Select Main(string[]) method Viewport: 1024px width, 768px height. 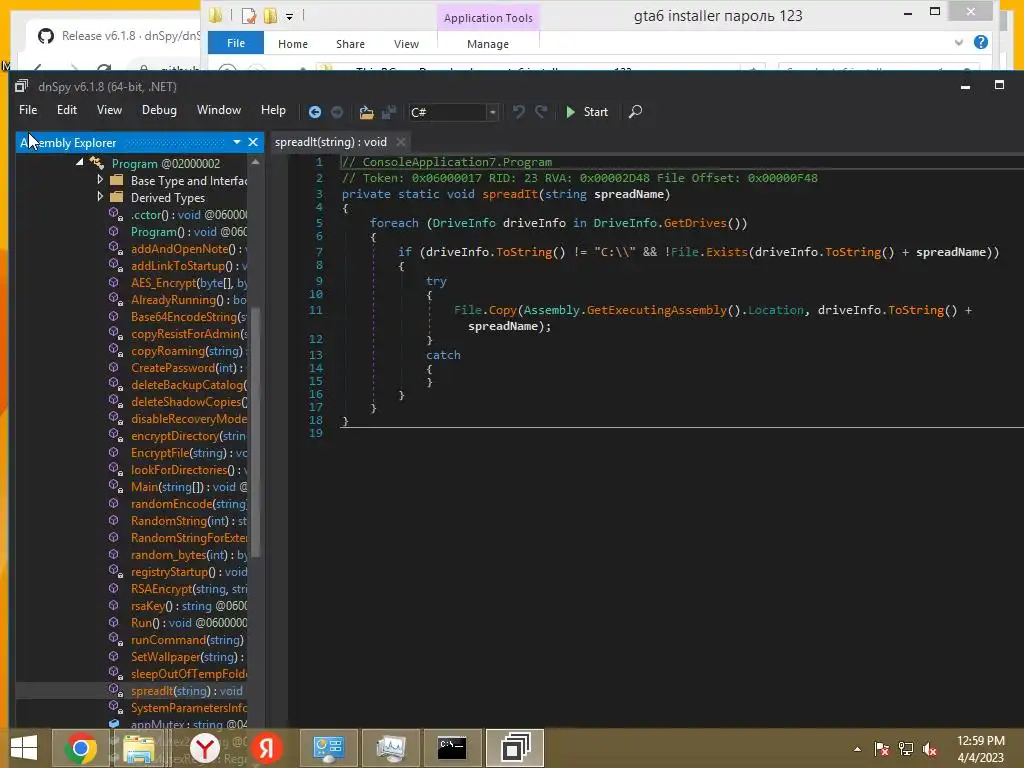[x=189, y=487]
